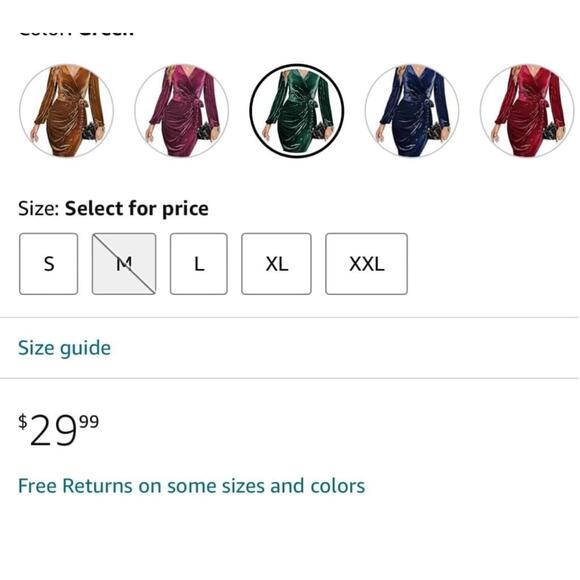Click the divider line above Size guide

(290, 317)
